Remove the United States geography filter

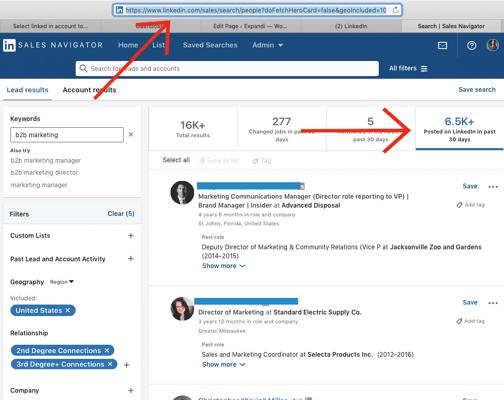[68, 310]
